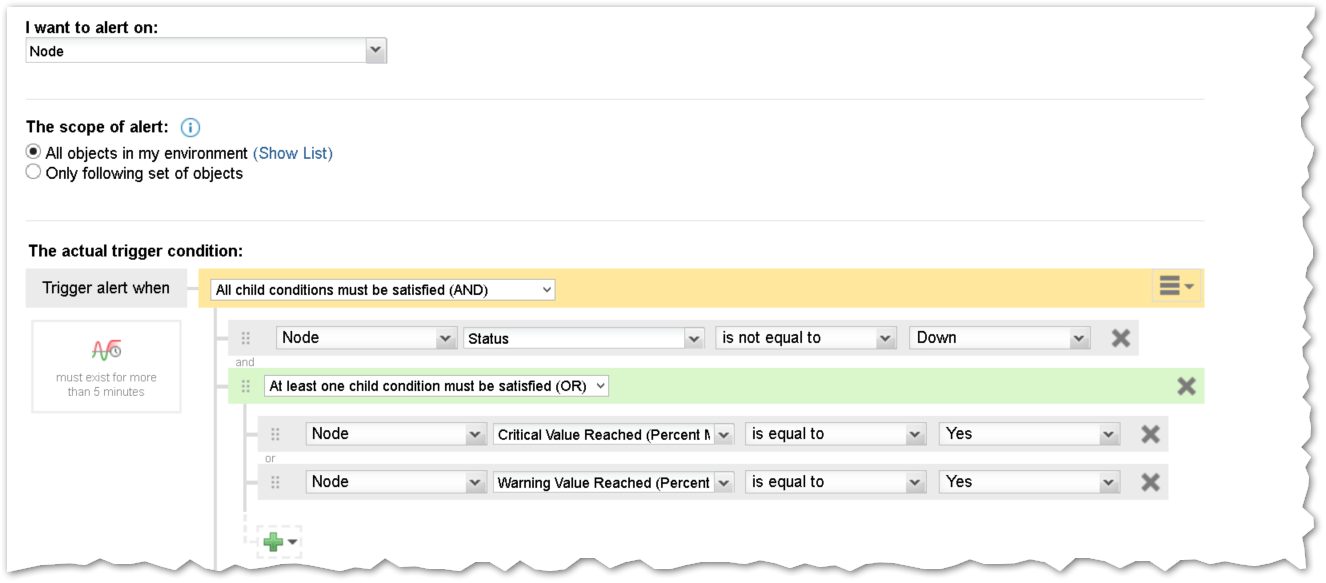Click the 'must exist for more than 5 minutes' box
The image size is (1326, 583).
point(106,367)
